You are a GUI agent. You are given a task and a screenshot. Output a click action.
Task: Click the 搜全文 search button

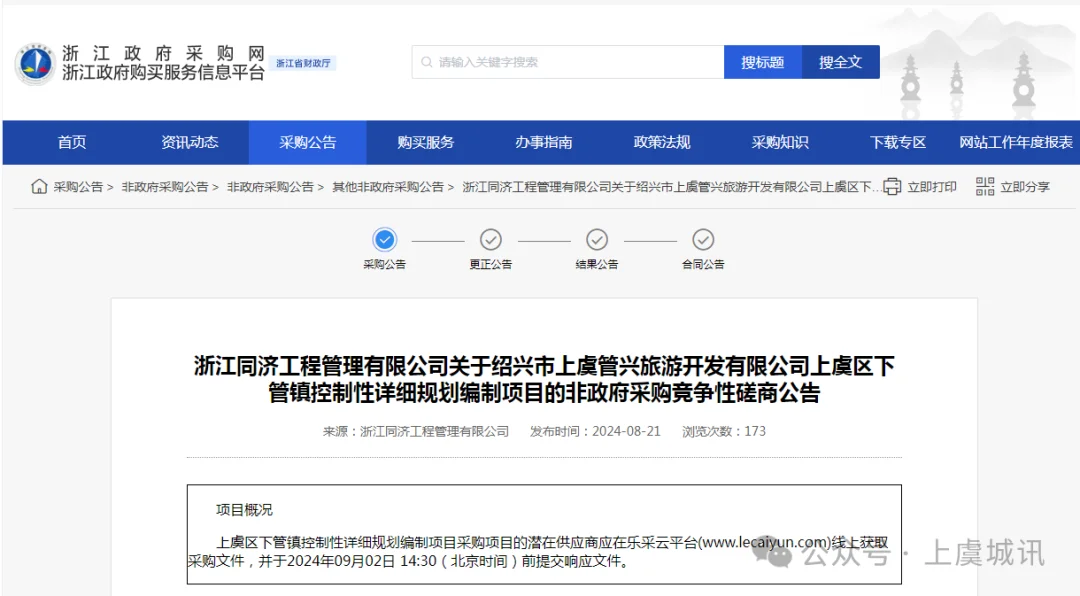(840, 62)
